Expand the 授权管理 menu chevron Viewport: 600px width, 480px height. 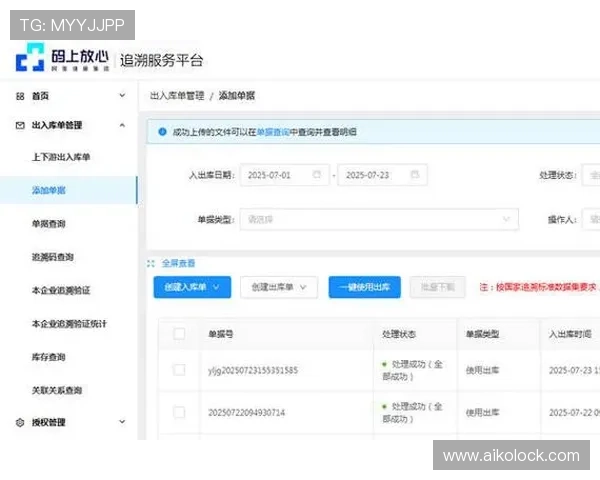point(122,421)
